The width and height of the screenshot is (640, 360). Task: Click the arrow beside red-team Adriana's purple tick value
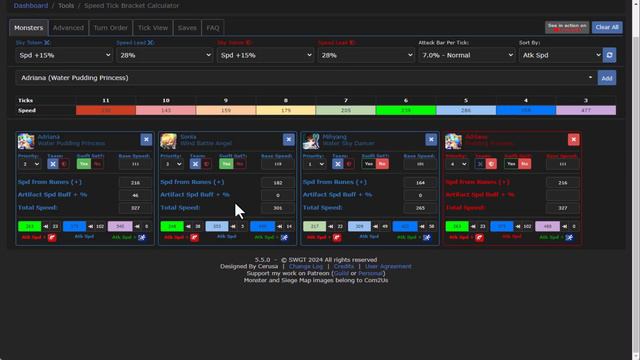(564, 227)
